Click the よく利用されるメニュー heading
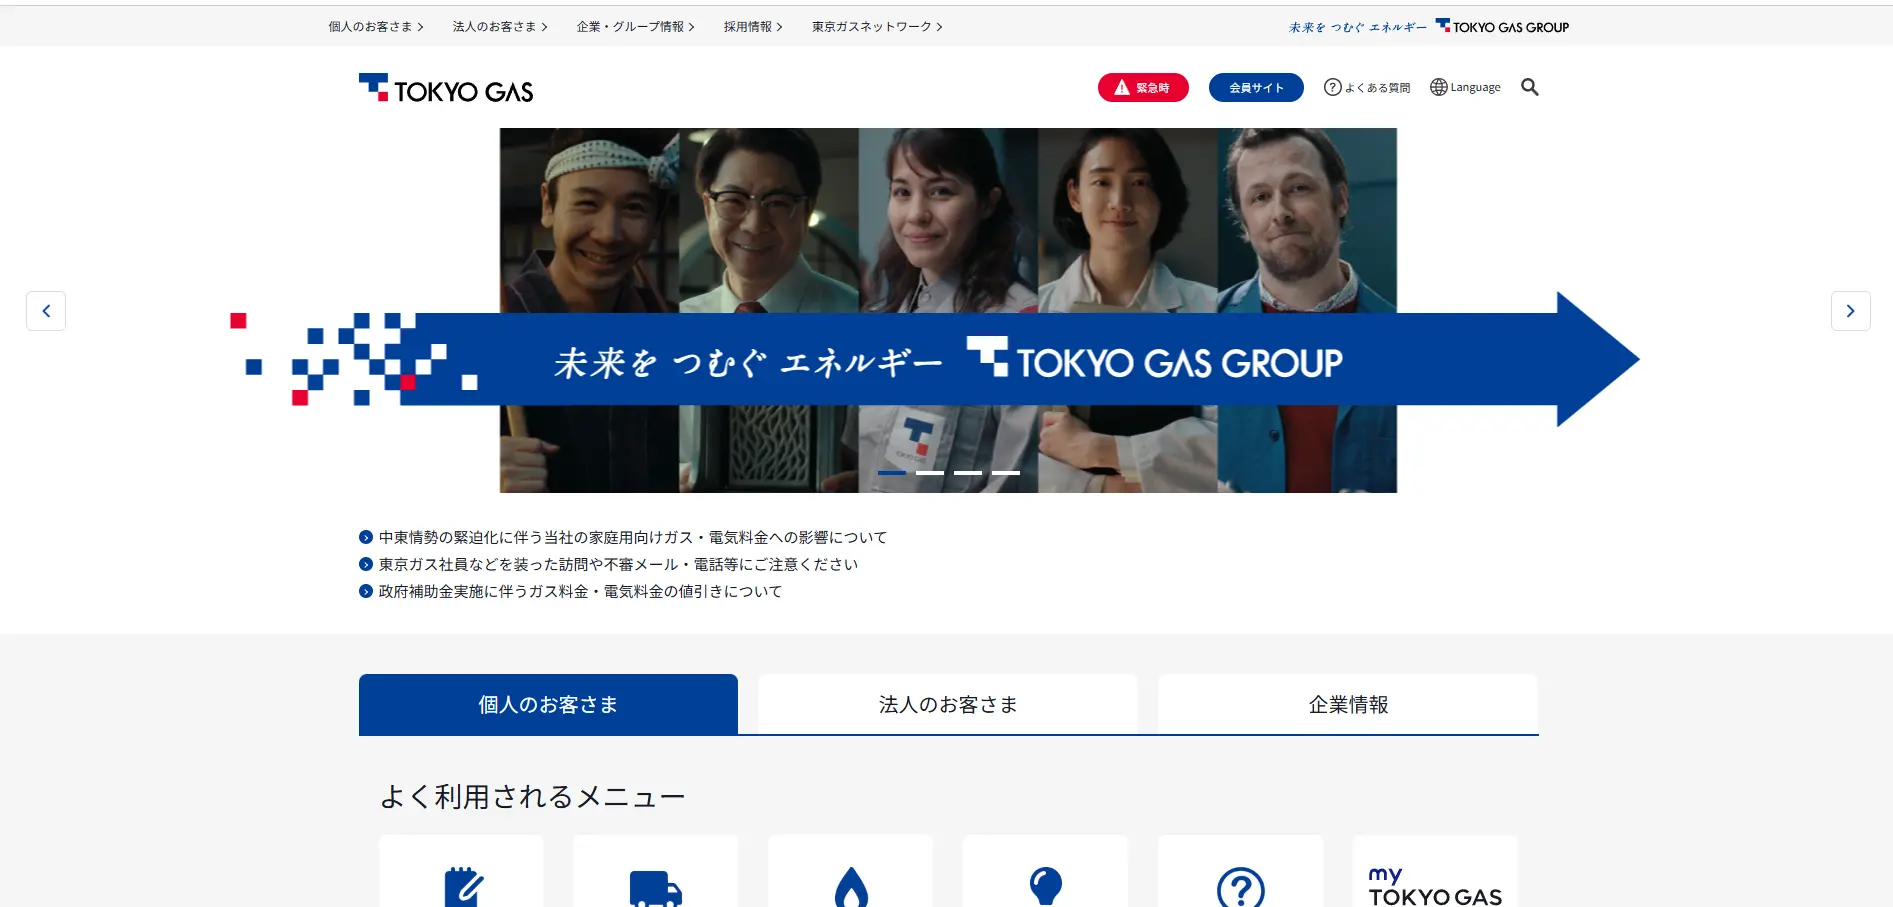Image resolution: width=1893 pixels, height=907 pixels. [532, 797]
